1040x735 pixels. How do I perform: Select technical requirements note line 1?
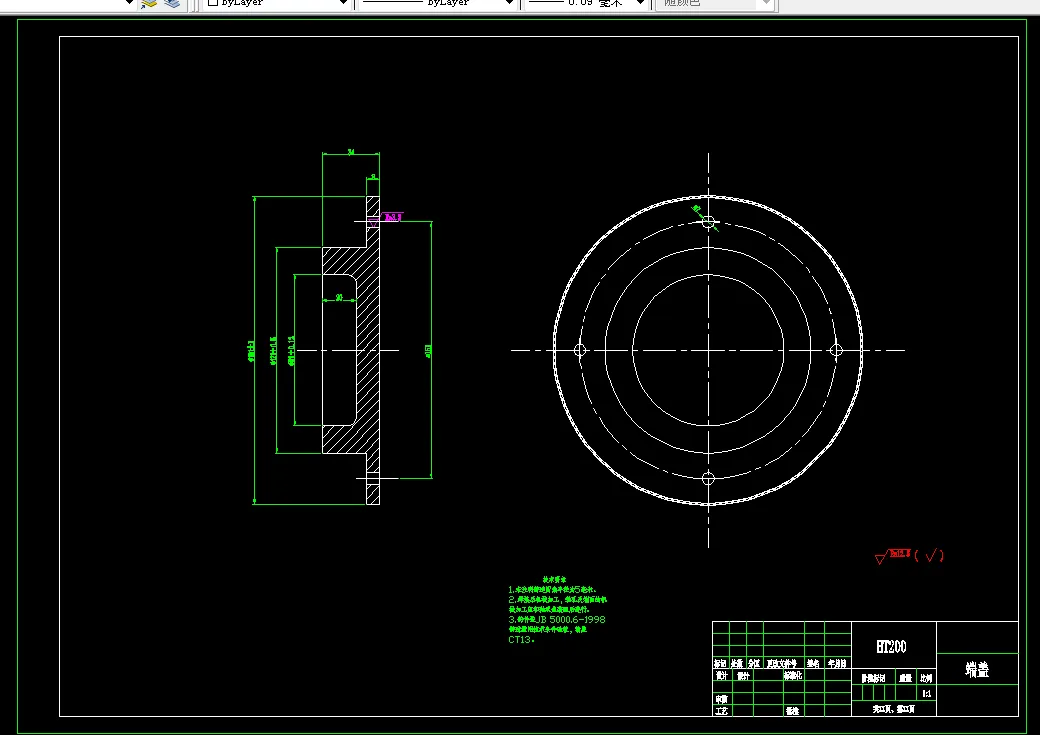(x=552, y=589)
